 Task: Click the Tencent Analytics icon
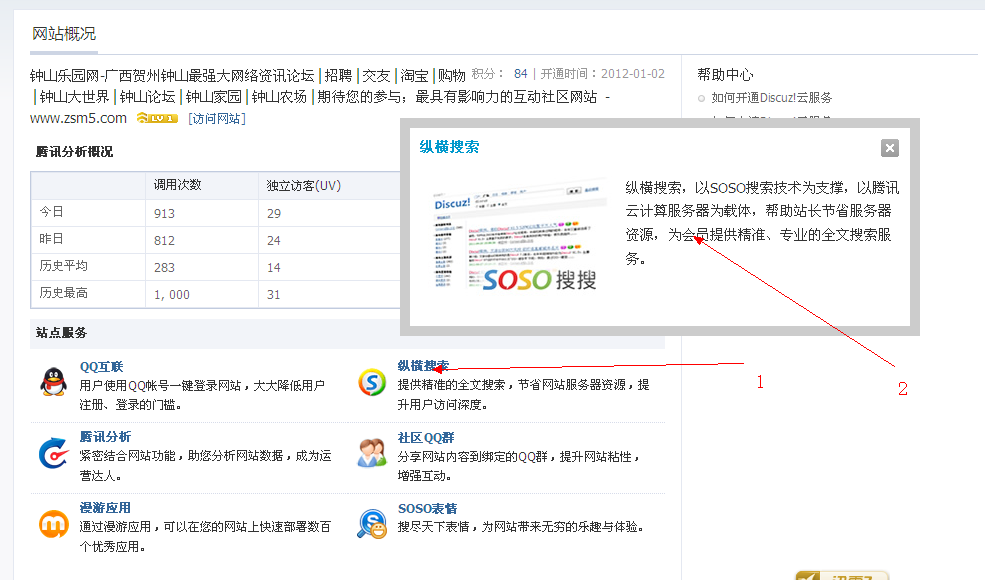tap(53, 453)
